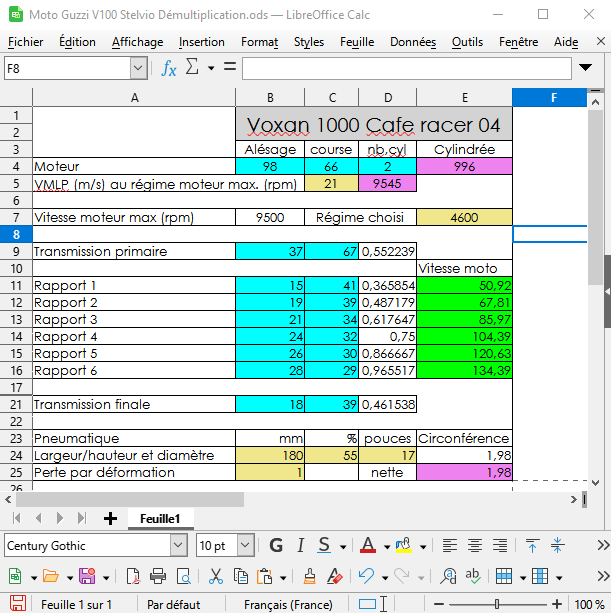Toggle italic formatting (I button)
Image resolution: width=611 pixels, height=613 pixels.
(x=300, y=545)
